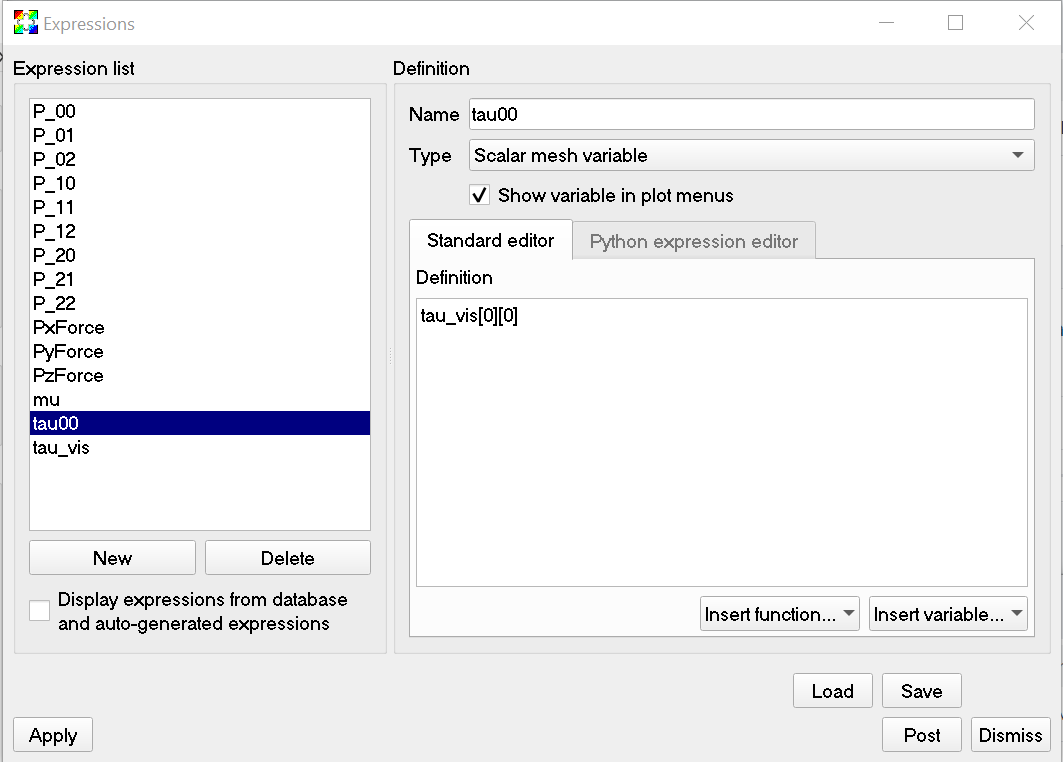Select P_00 in expression list

(200, 111)
